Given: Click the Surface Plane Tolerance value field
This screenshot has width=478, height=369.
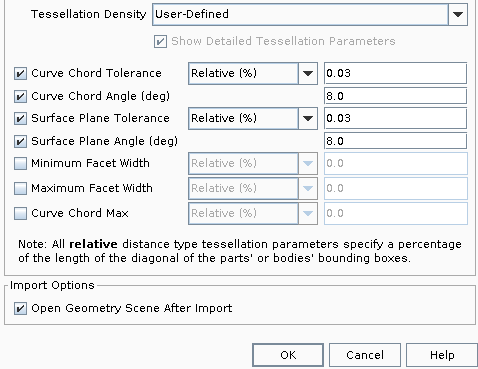Looking at the screenshot, I should point(395,118).
